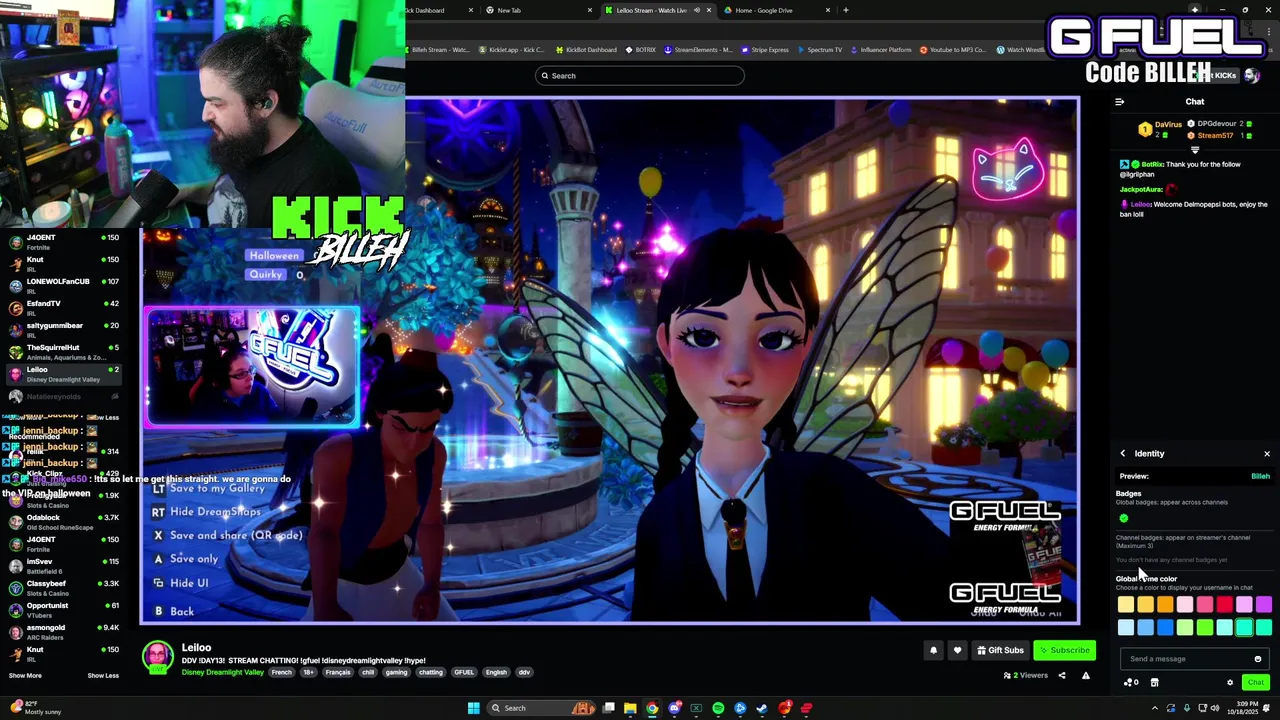This screenshot has width=1280, height=720.
Task: Open the Spectrum TV bookmark
Action: pos(820,50)
